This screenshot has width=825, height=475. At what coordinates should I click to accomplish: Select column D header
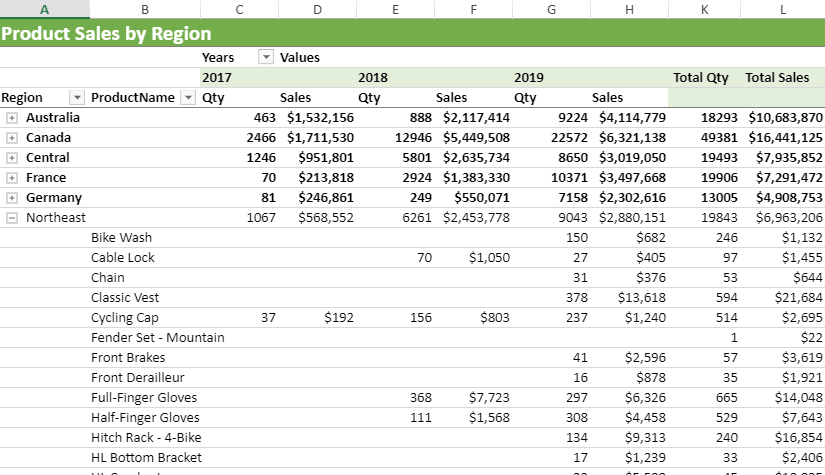point(317,9)
